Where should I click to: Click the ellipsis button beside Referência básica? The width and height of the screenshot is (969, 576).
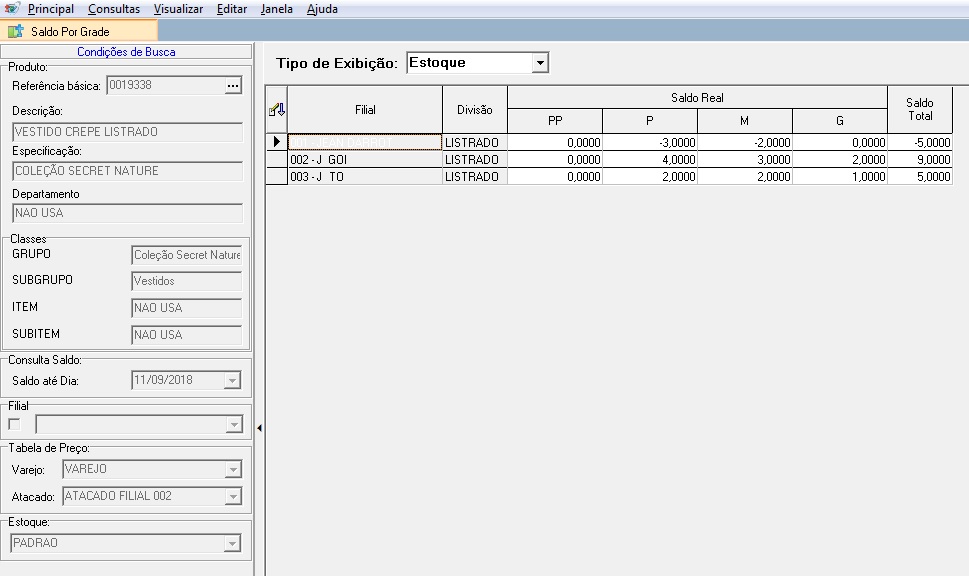233,87
